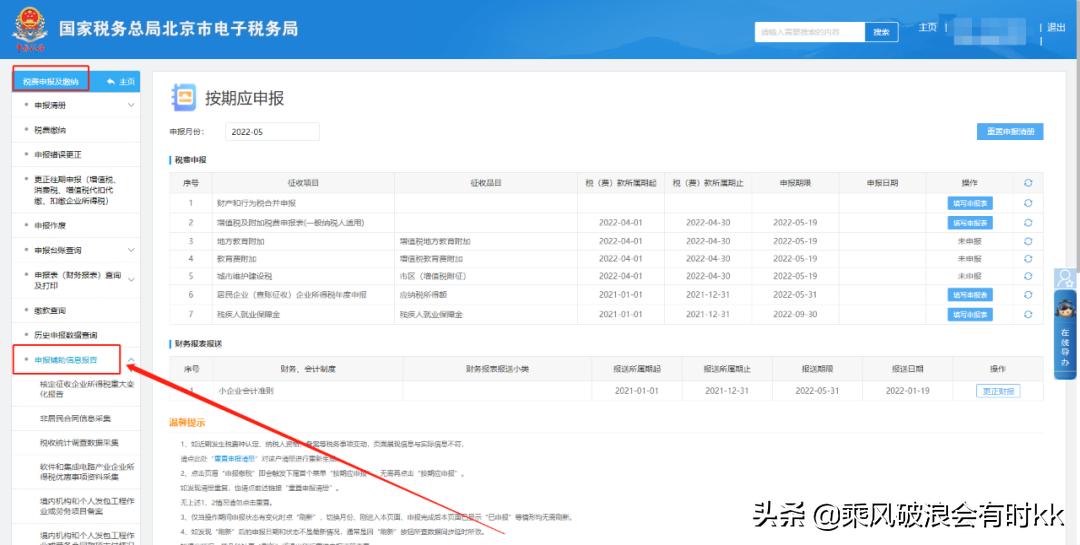Click the 税费申报 section heading

(191, 160)
